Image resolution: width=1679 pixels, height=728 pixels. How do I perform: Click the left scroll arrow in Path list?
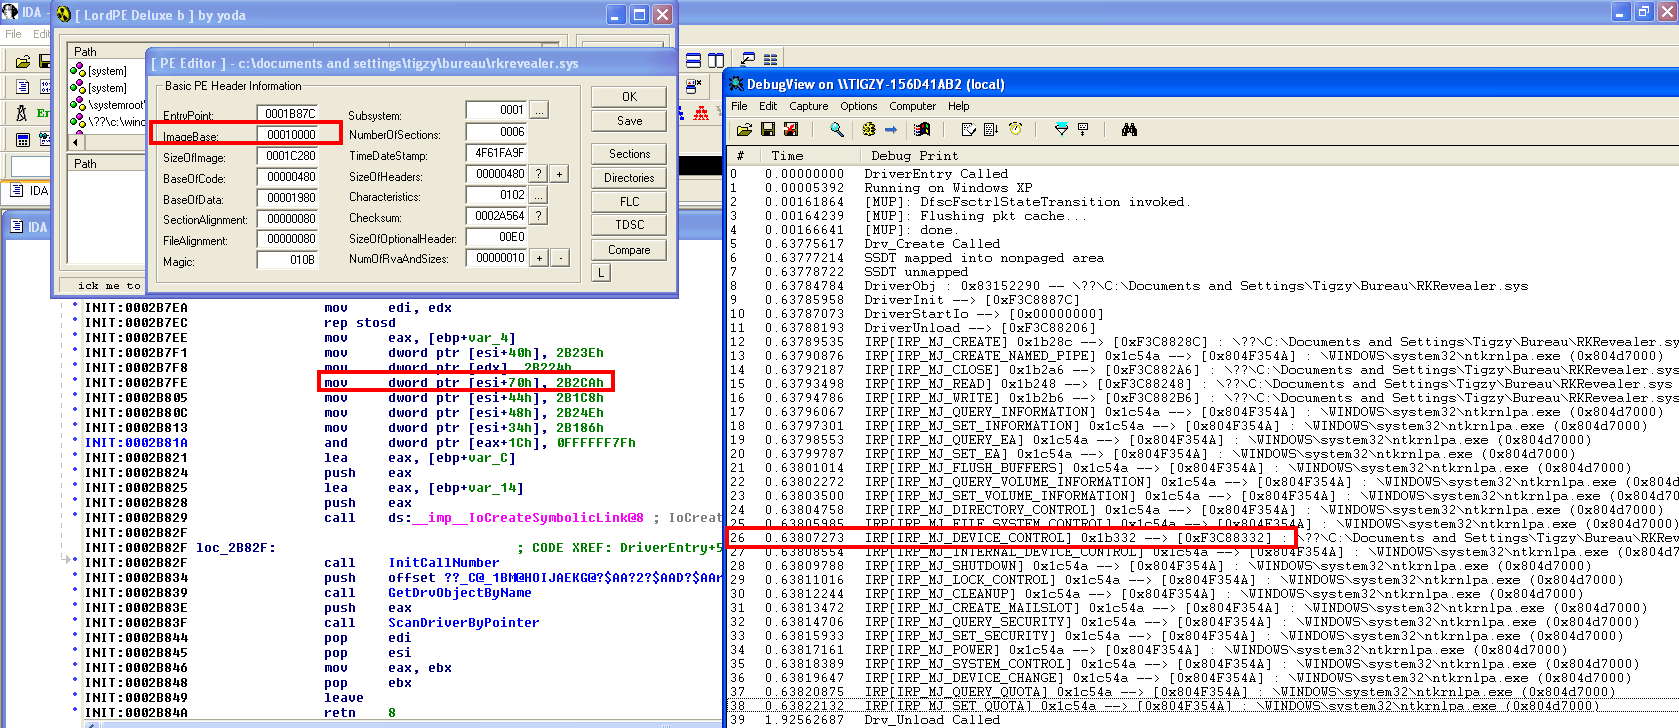click(76, 142)
